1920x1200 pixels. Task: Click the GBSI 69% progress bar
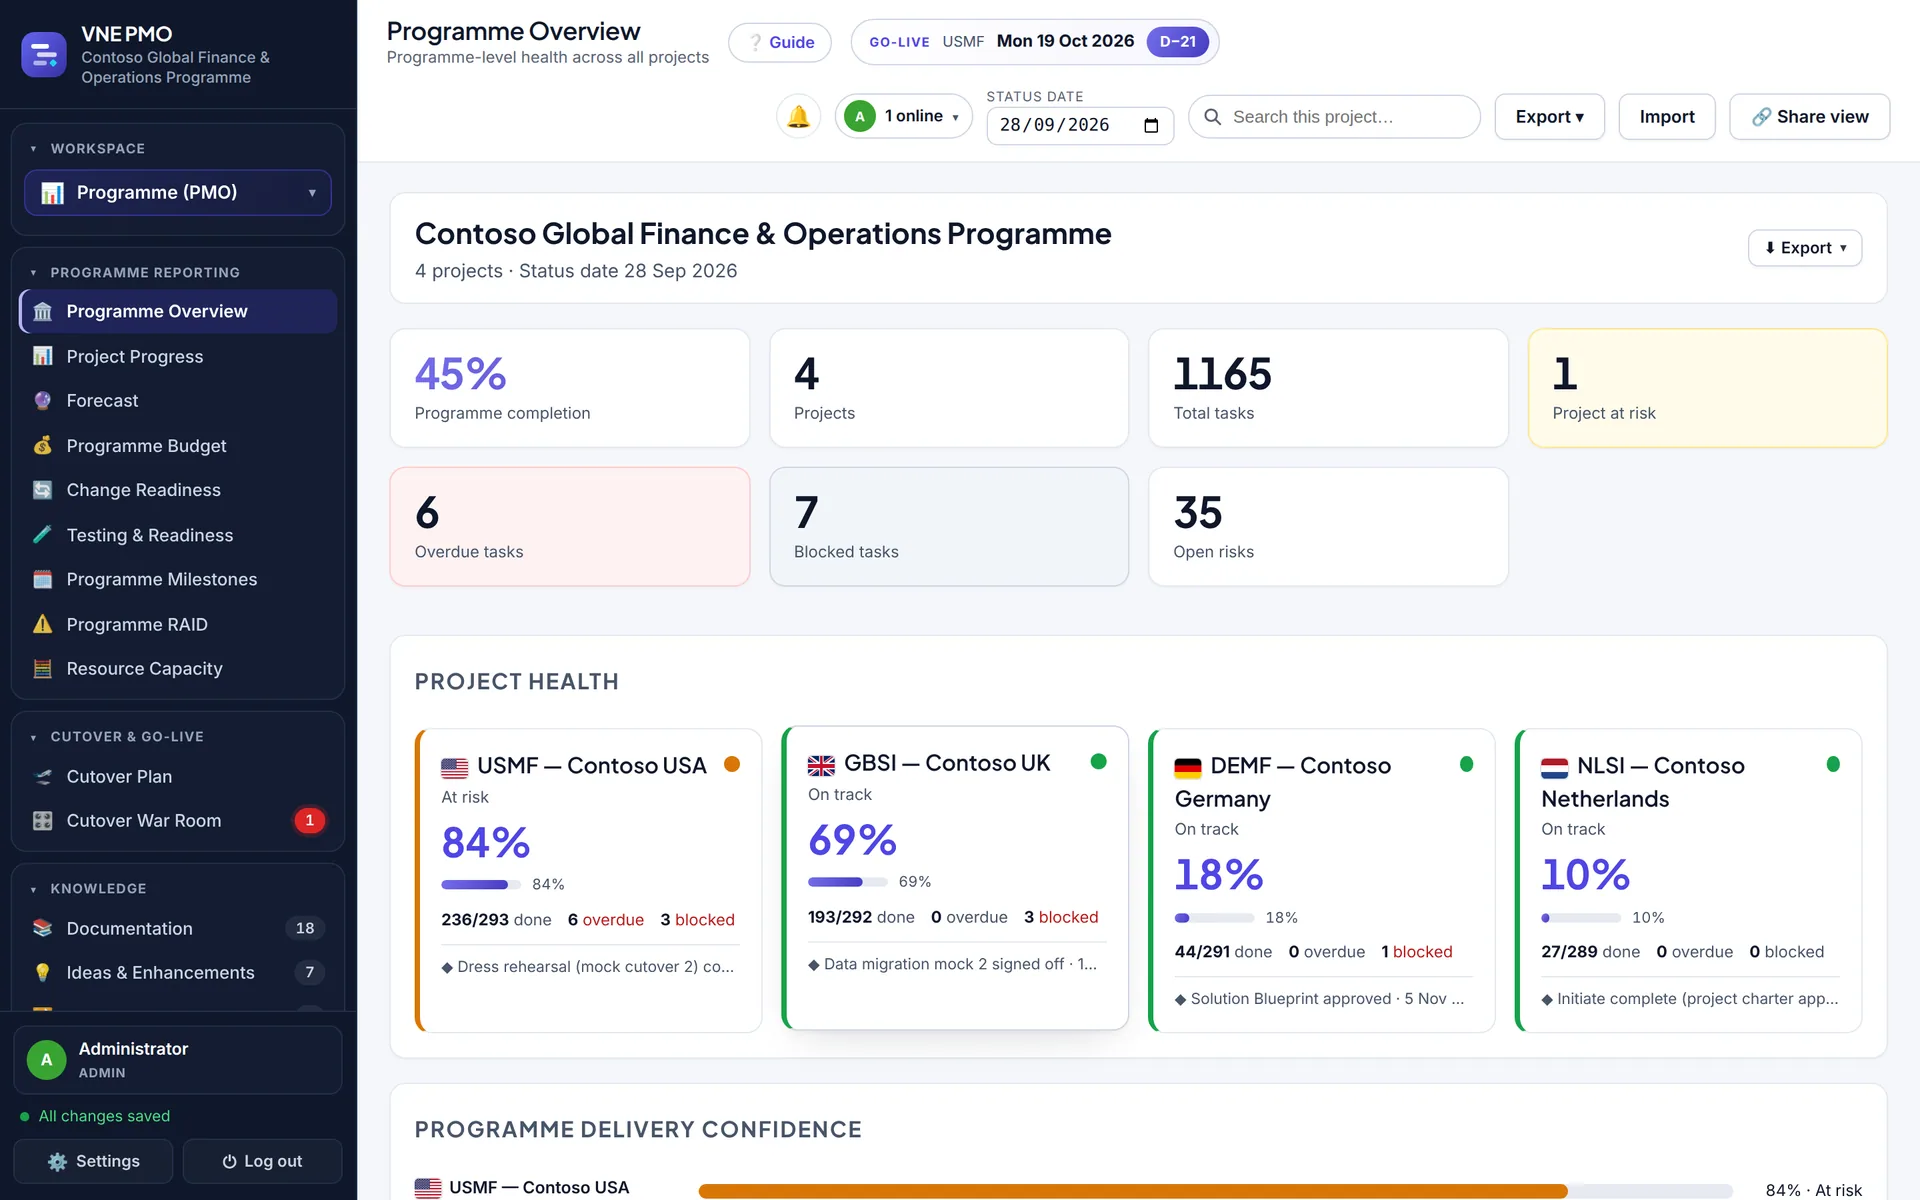point(847,882)
